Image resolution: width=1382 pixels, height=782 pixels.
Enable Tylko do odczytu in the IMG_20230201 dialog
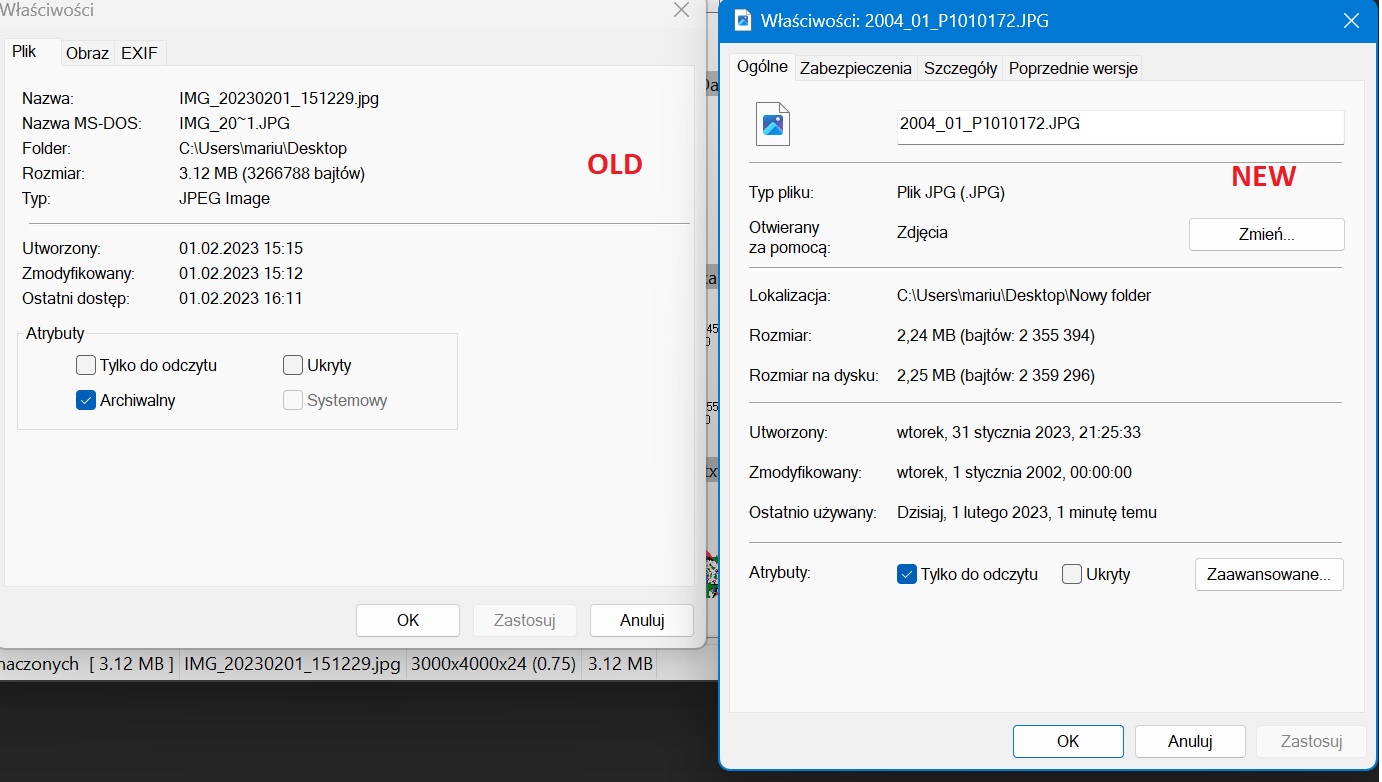86,365
